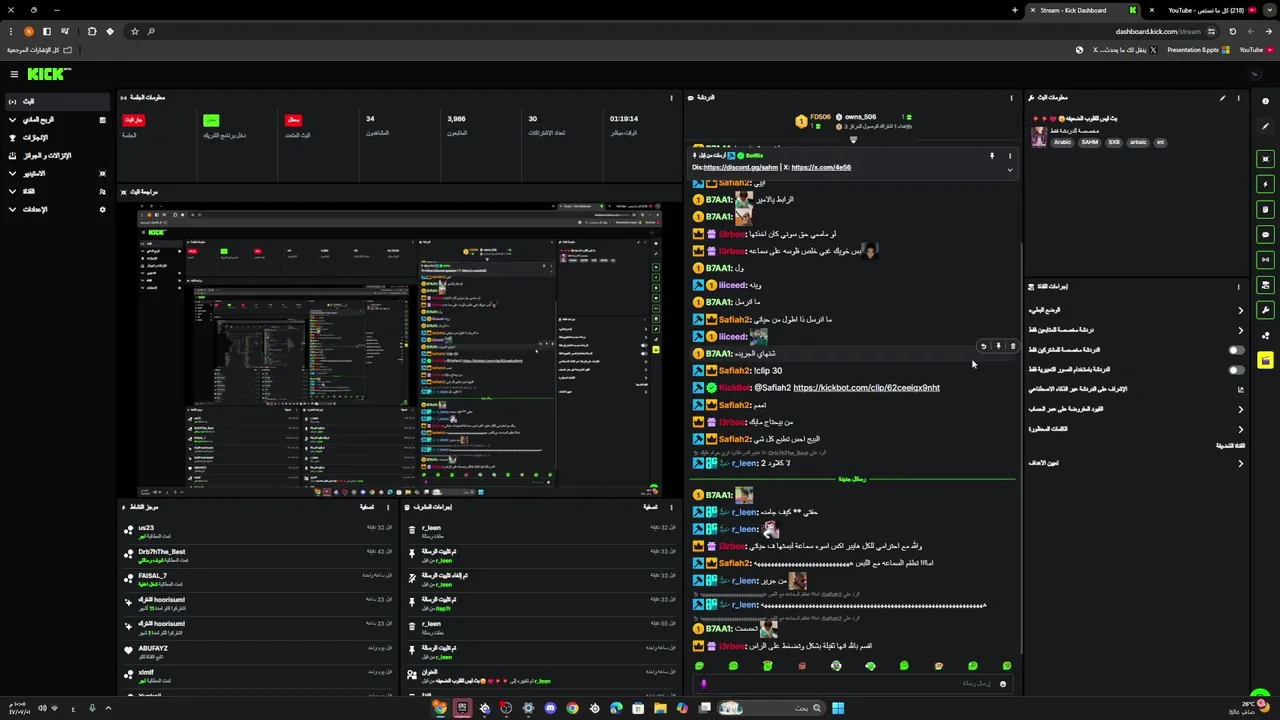The width and height of the screenshot is (1280, 720).
Task: Click the yellow clip icon in right rail
Action: (x=1265, y=360)
